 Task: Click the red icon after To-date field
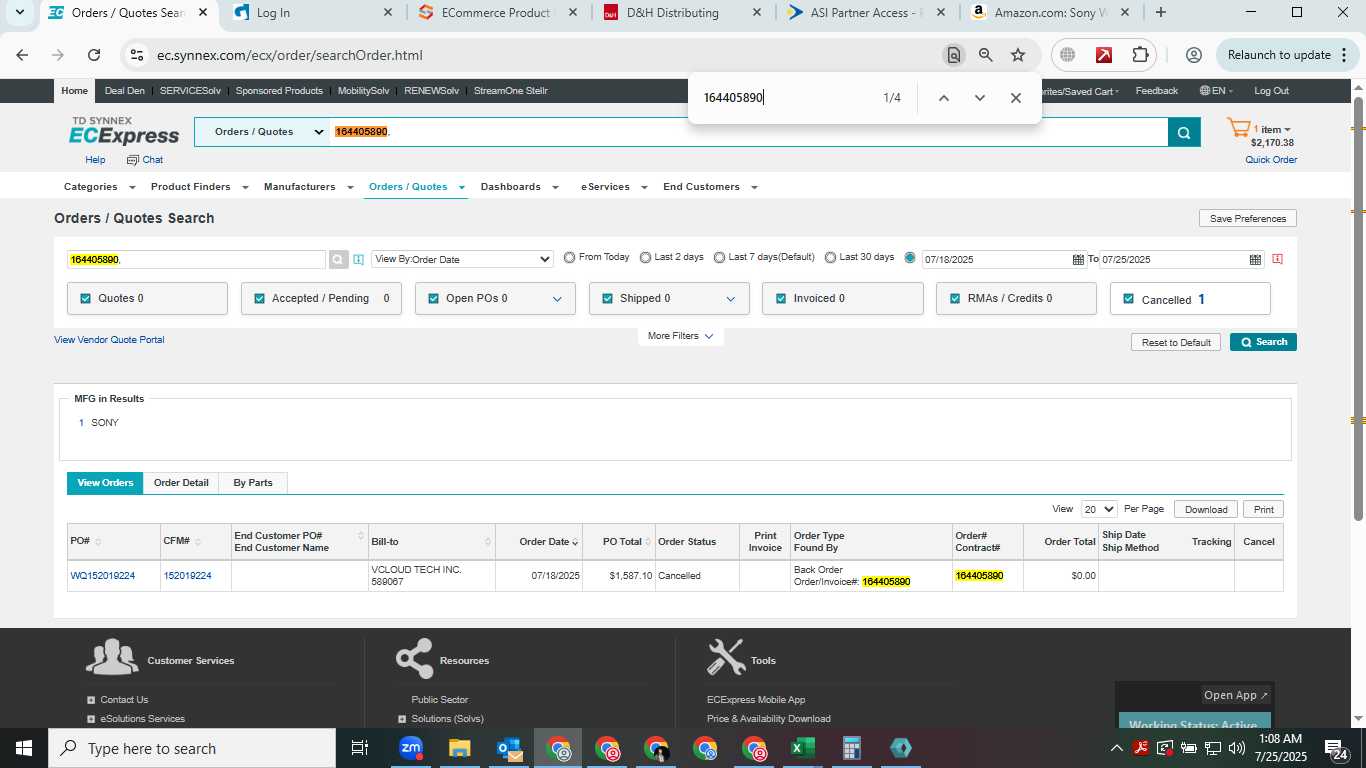point(1278,259)
